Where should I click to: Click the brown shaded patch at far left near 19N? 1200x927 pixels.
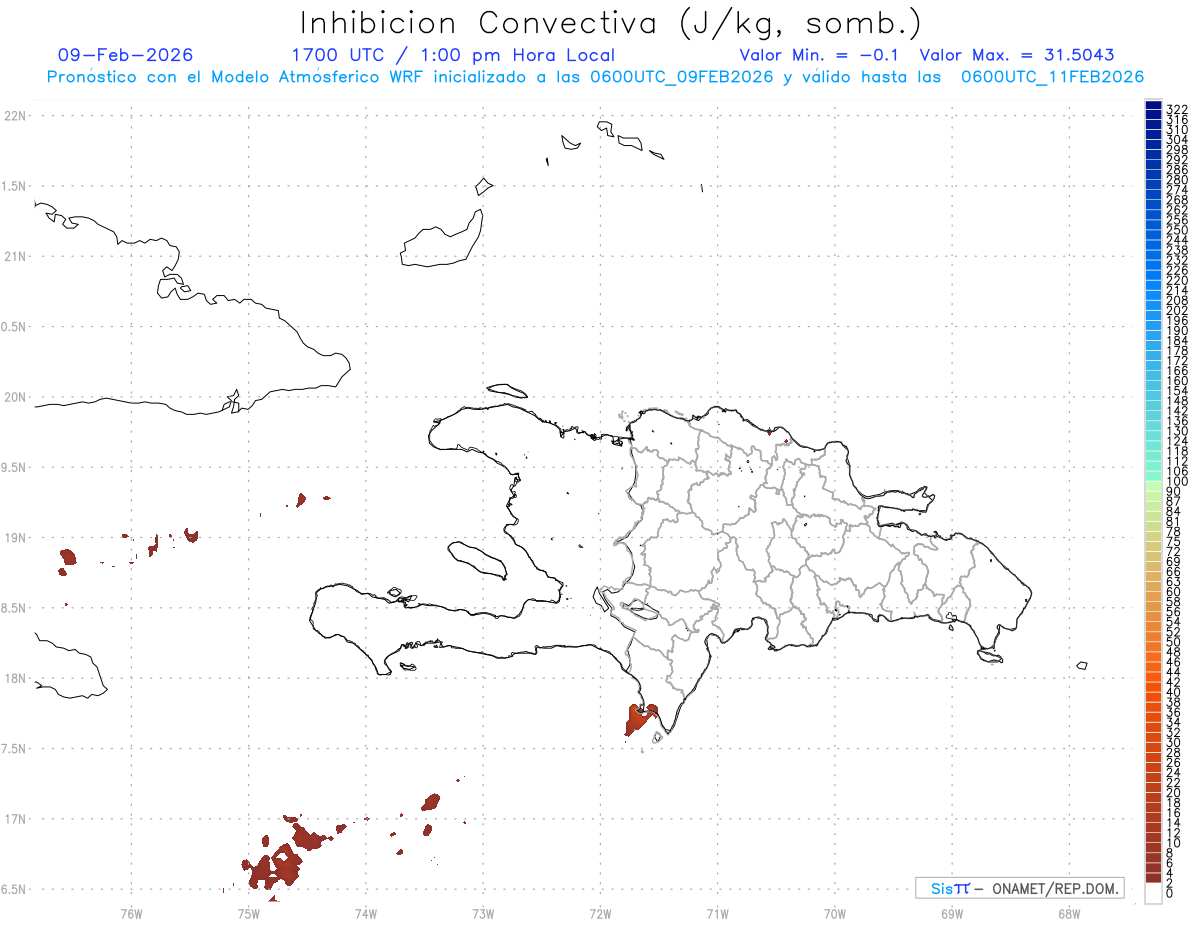[68, 556]
